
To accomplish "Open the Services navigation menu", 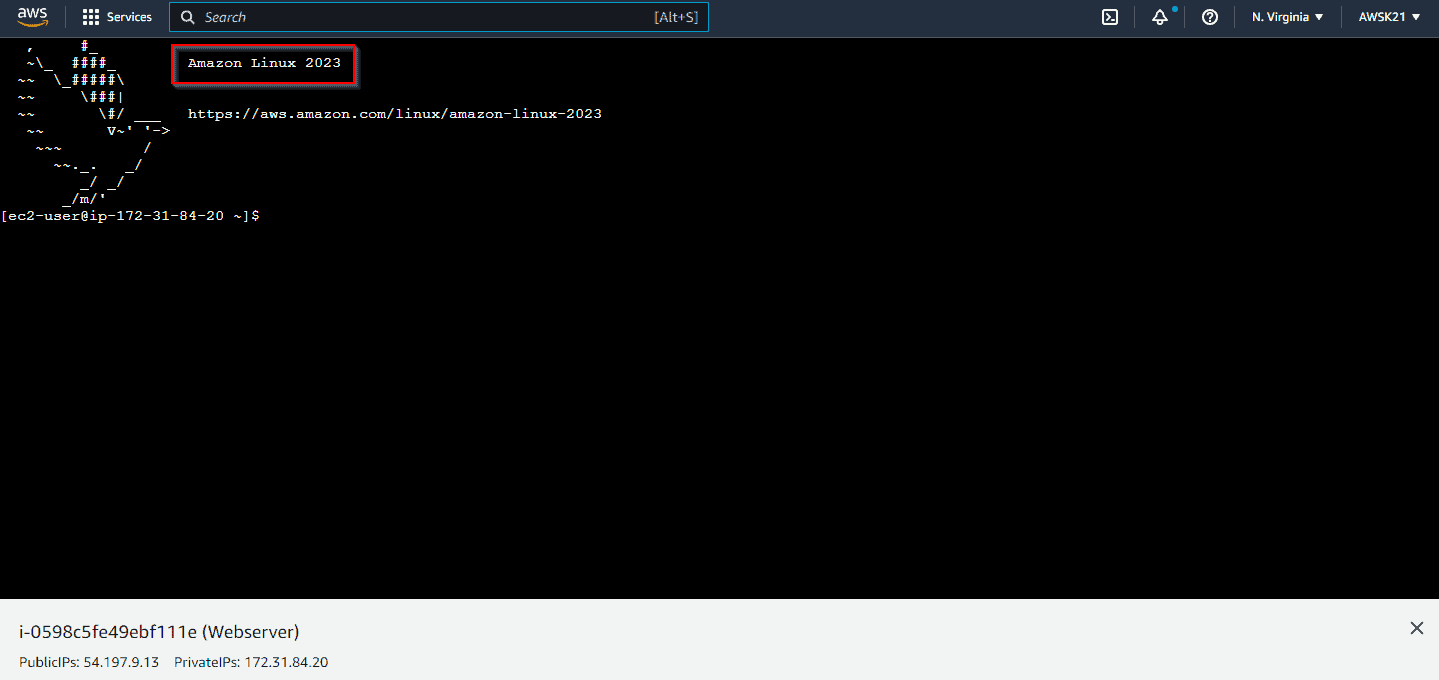I will pos(129,16).
